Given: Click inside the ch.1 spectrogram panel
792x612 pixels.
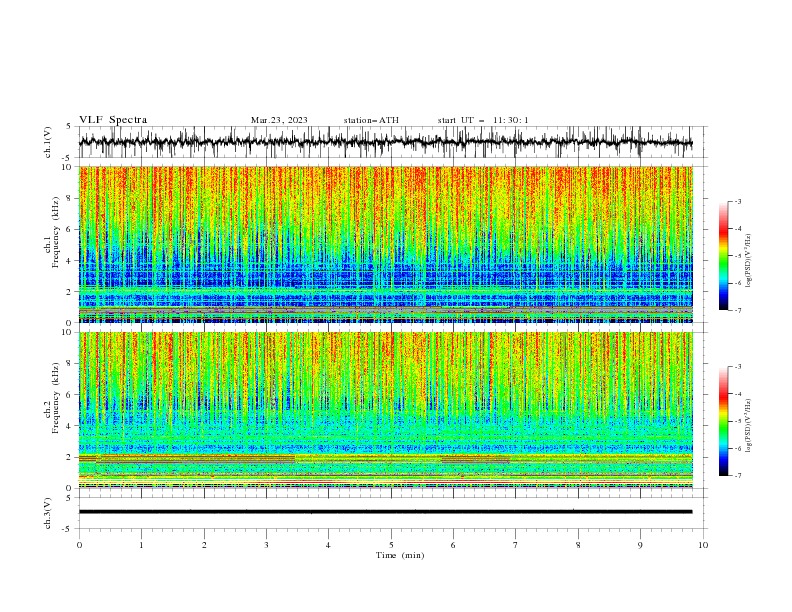Looking at the screenshot, I should tap(386, 244).
